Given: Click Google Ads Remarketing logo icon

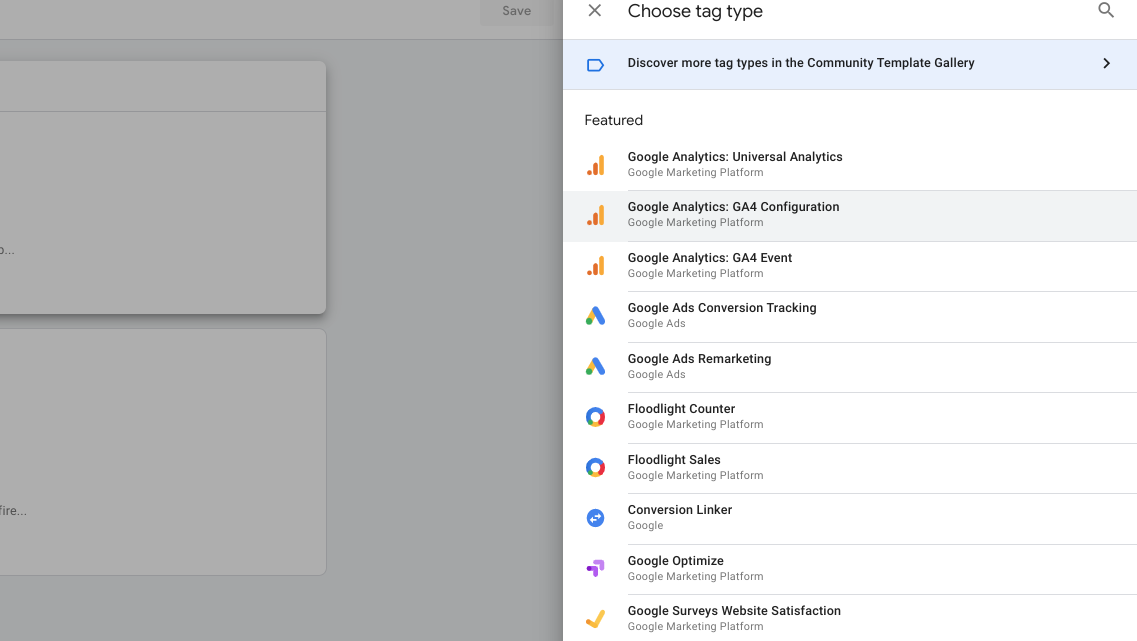Looking at the screenshot, I should pyautogui.click(x=595, y=367).
